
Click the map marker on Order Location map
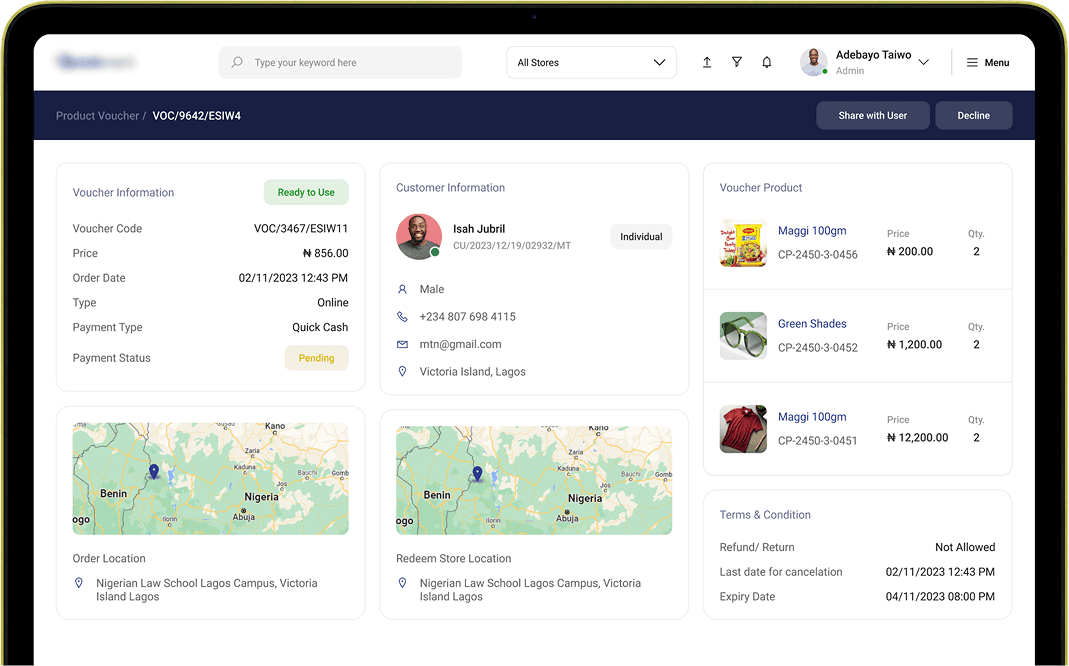pyautogui.click(x=154, y=471)
